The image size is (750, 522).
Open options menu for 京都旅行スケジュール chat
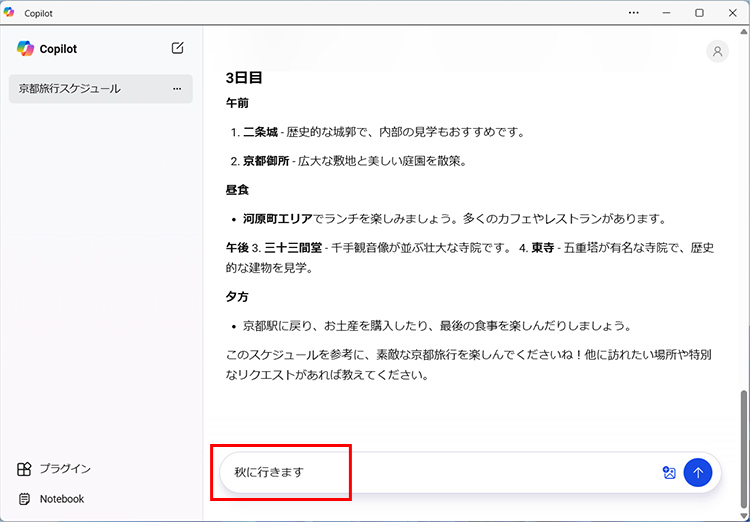pyautogui.click(x=177, y=89)
